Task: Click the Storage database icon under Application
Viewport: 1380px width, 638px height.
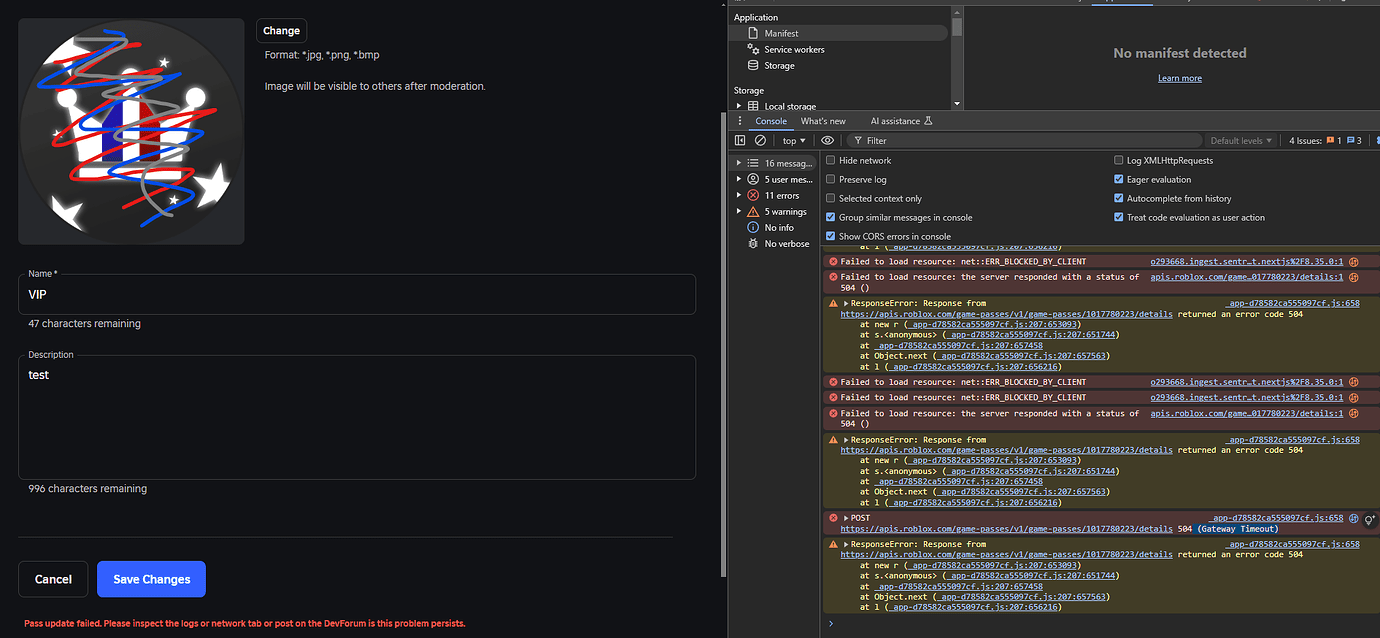Action: (754, 65)
